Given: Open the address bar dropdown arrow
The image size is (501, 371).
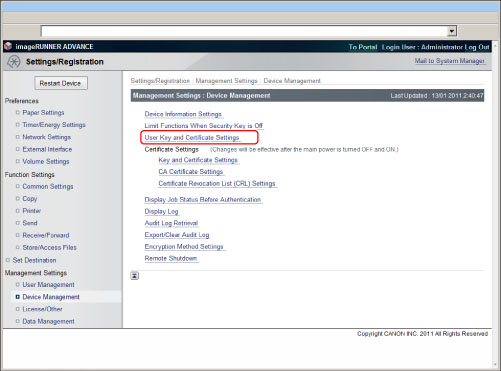Looking at the screenshot, I should click(x=452, y=31).
